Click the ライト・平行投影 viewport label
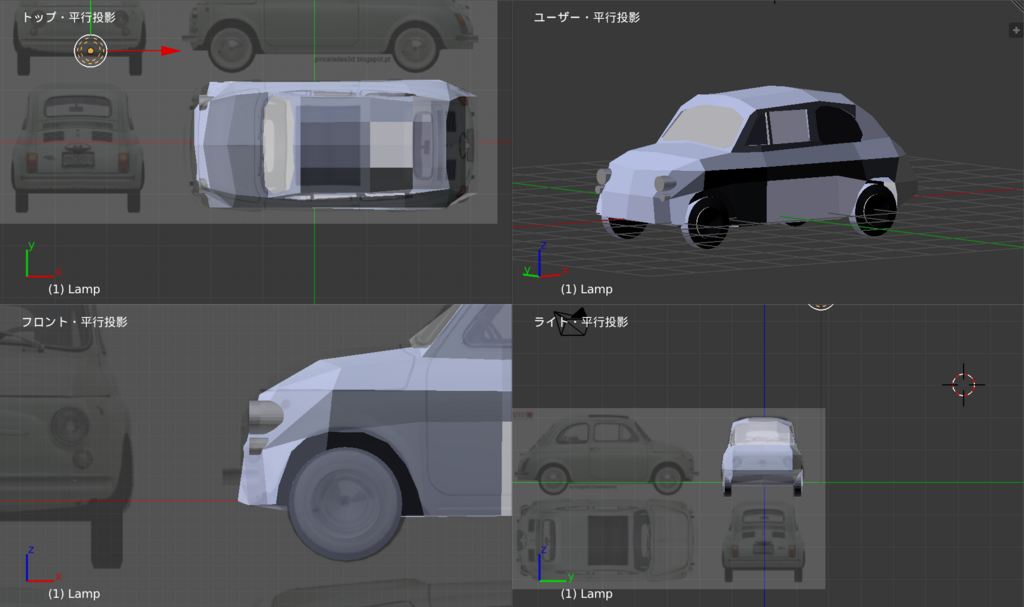Screen dimensions: 1024x607 point(581,322)
